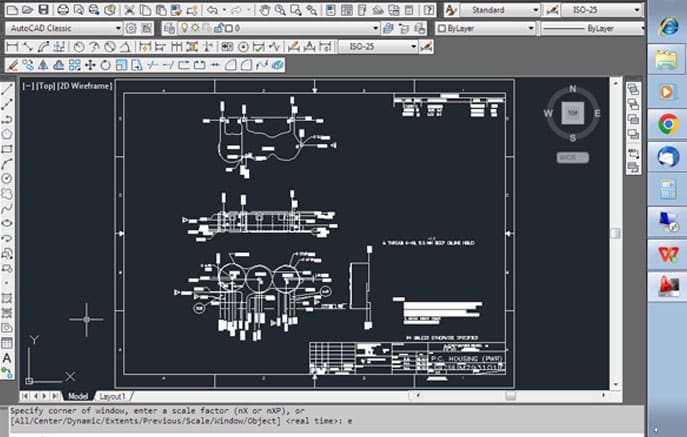Image resolution: width=687 pixels, height=437 pixels.
Task: Select the Mirror tool
Action: coord(43,65)
